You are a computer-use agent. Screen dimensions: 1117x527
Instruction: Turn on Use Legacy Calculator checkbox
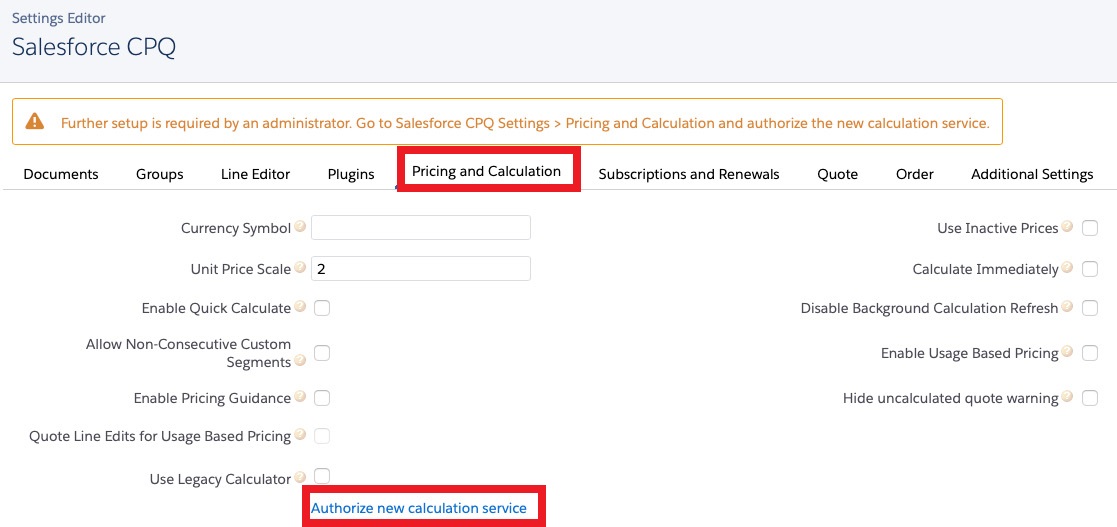[322, 476]
